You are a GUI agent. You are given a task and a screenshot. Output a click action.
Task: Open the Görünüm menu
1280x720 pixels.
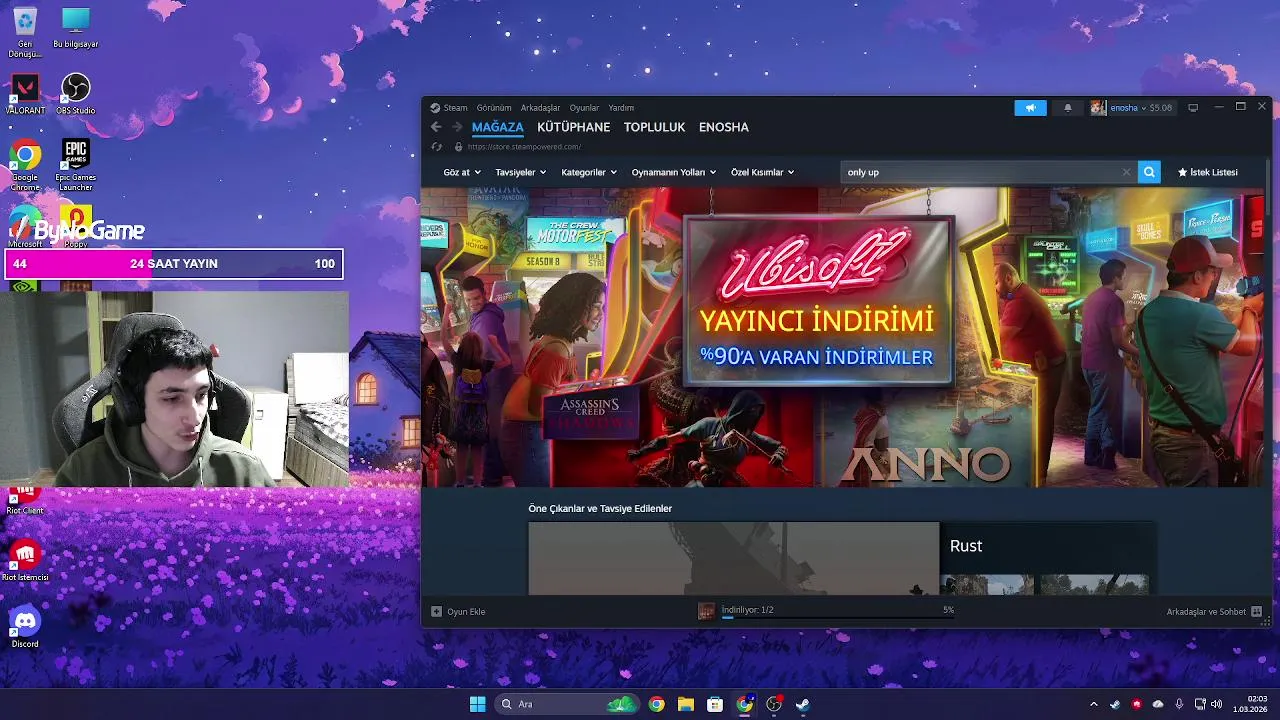494,108
